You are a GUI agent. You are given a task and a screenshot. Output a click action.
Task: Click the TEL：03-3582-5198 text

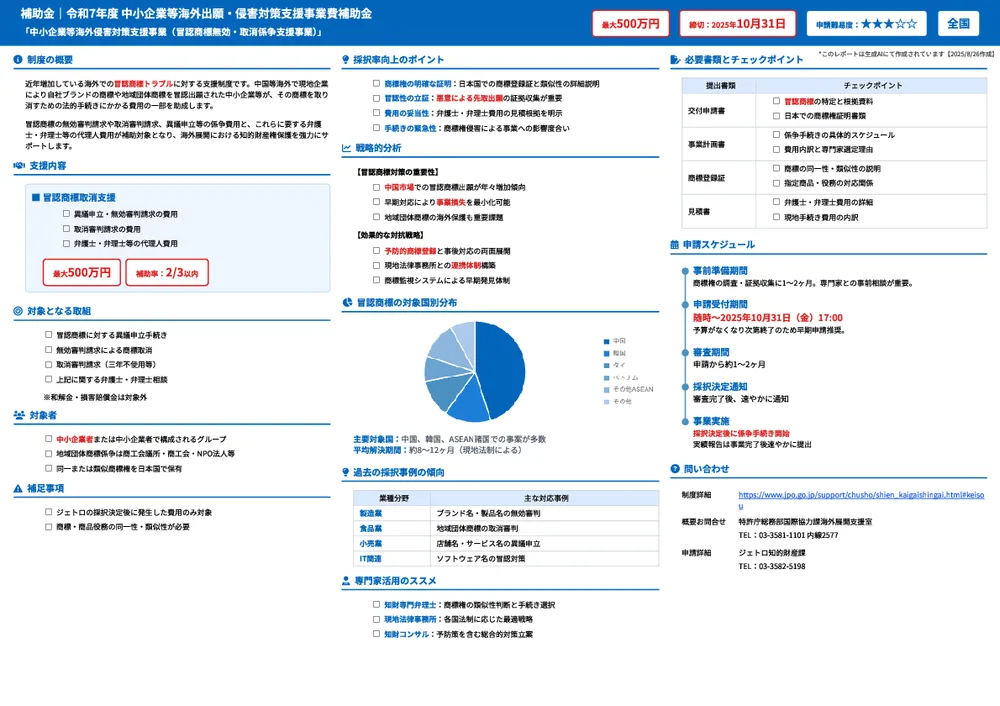click(772, 566)
